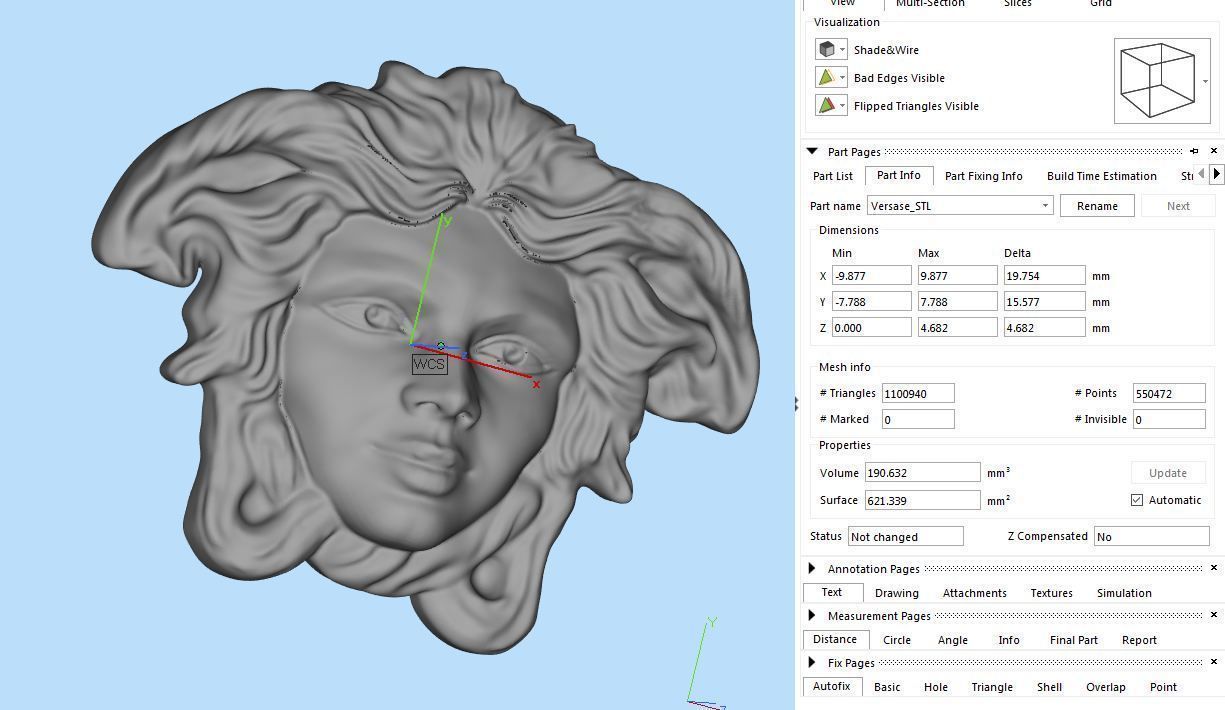The width and height of the screenshot is (1225, 710).
Task: Close the Measurement Pages panel
Action: pyautogui.click(x=1214, y=615)
